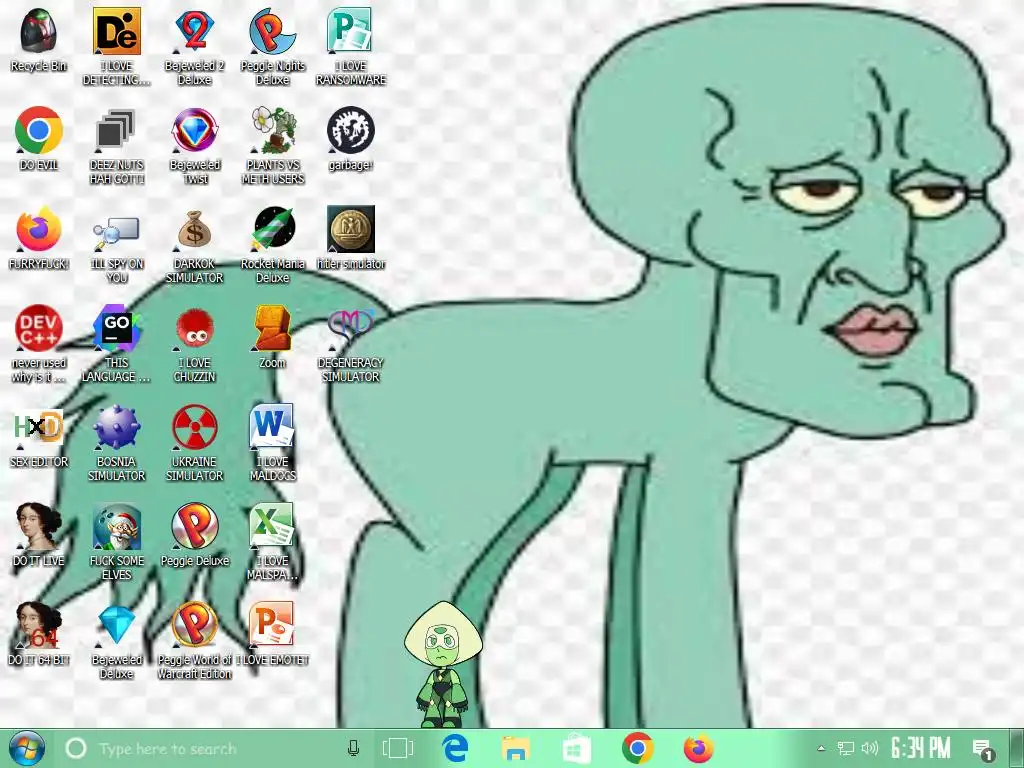Open the desktop shortcut labeled Zoom
Screen dimensions: 1024x768
(x=273, y=328)
